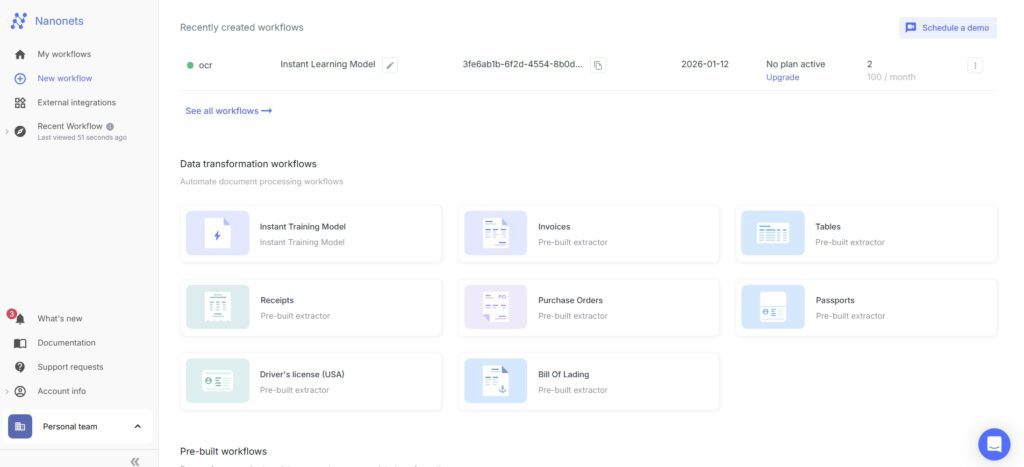Click the Documentation book icon
The width and height of the screenshot is (1024, 467).
pos(20,343)
